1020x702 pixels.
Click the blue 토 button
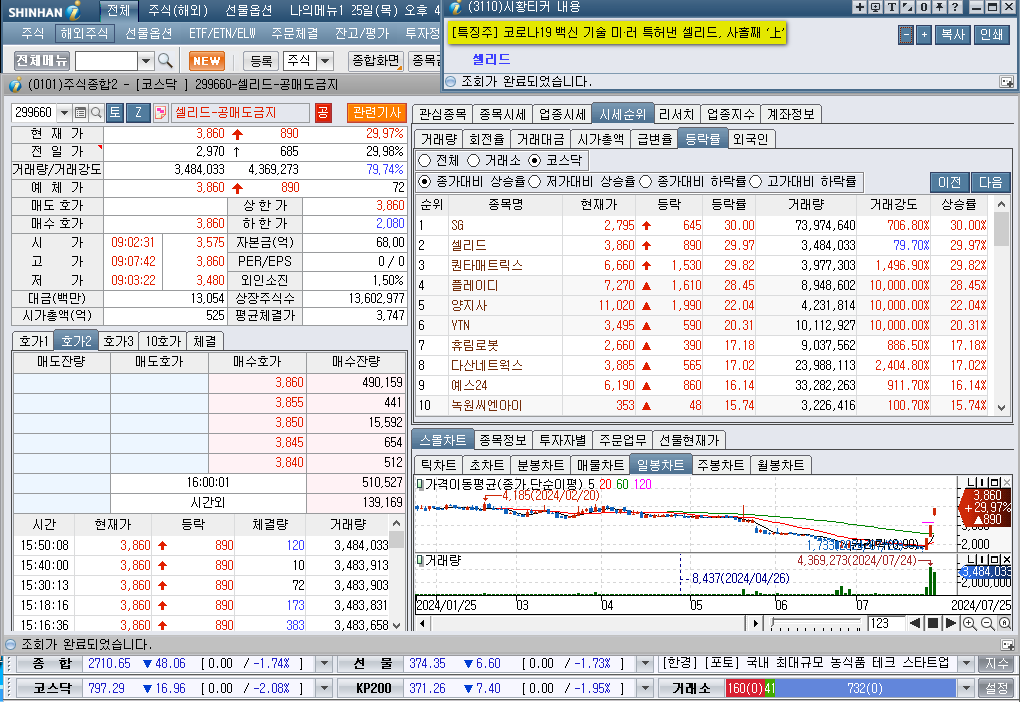click(114, 113)
